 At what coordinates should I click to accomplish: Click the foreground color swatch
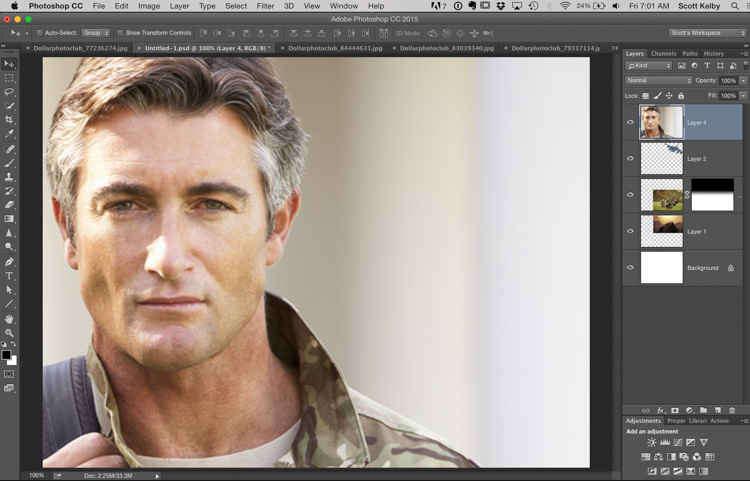tap(6, 355)
